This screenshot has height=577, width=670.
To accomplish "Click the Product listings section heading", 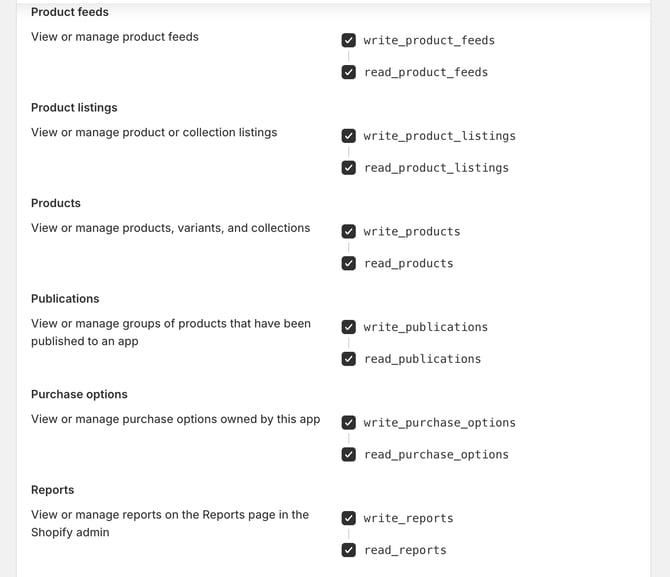I will (74, 107).
